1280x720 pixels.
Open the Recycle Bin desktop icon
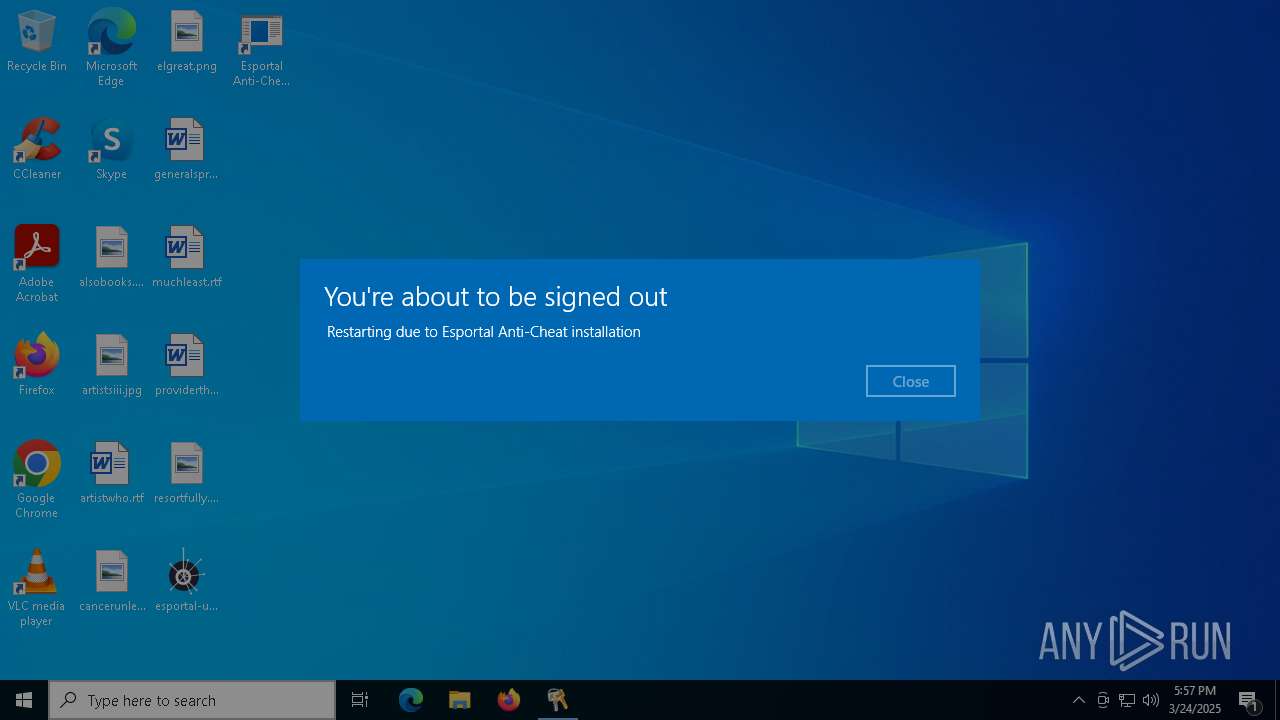click(37, 43)
